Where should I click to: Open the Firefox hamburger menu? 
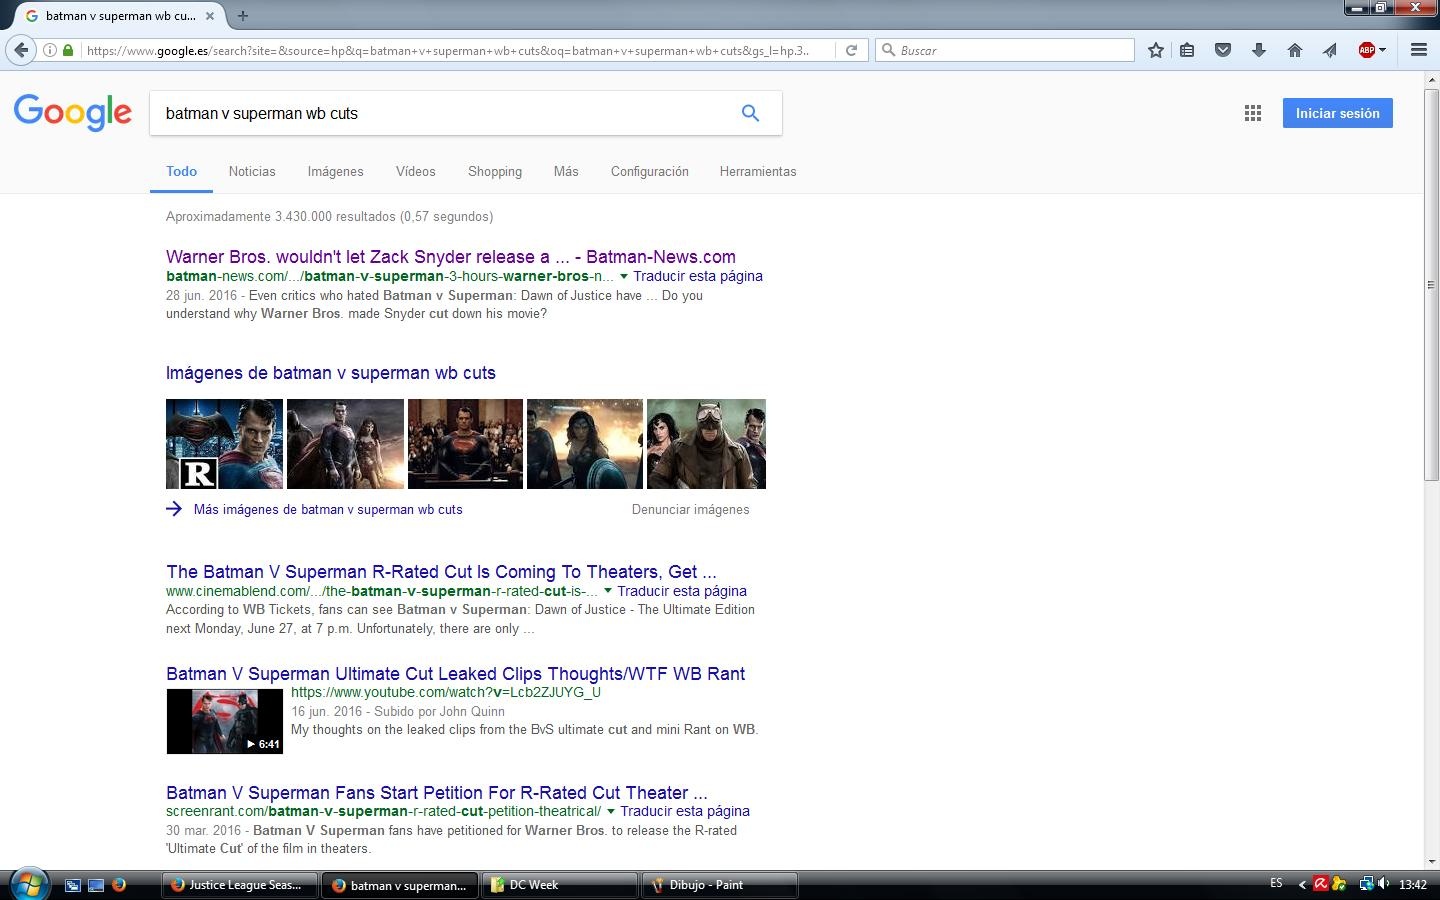click(x=1418, y=50)
